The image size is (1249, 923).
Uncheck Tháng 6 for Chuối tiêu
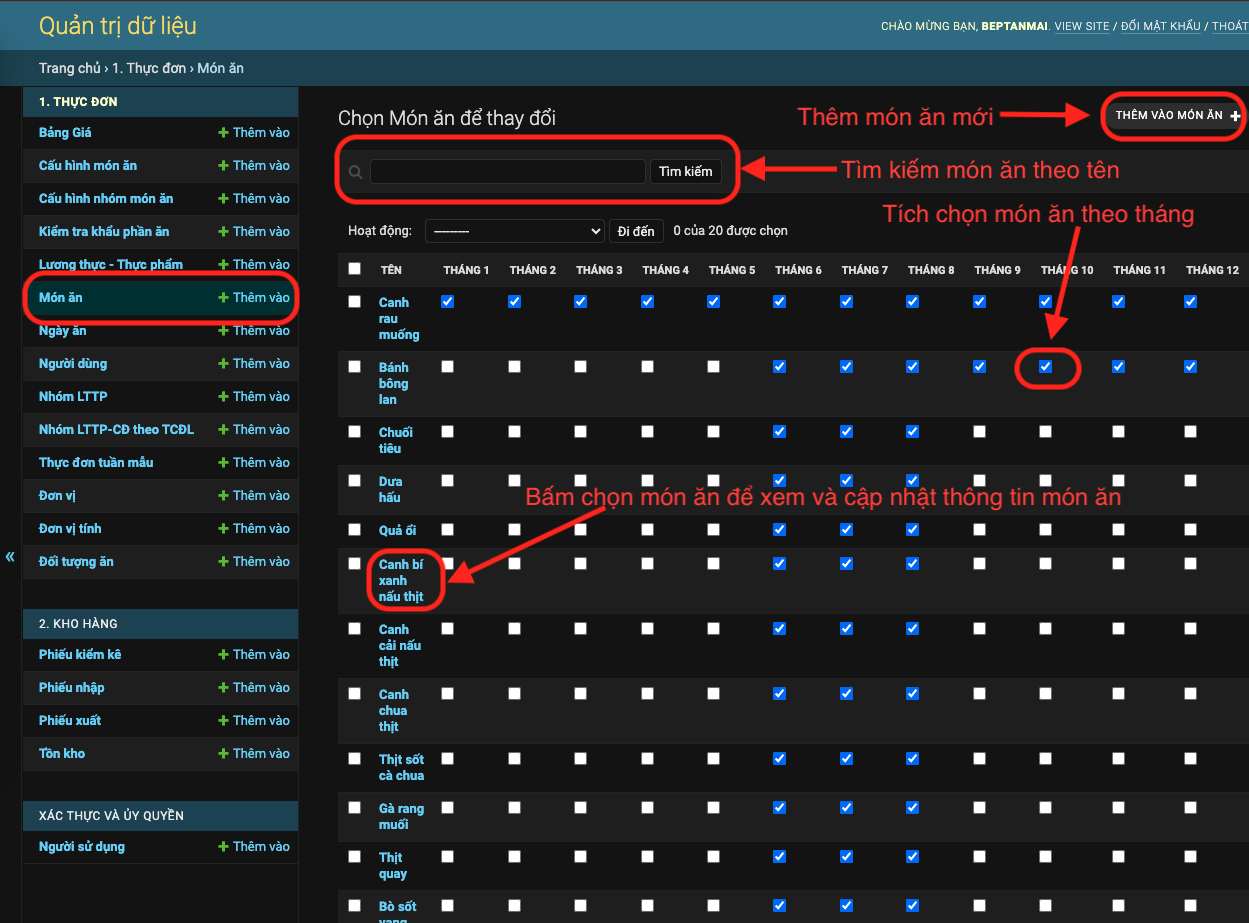[x=779, y=431]
